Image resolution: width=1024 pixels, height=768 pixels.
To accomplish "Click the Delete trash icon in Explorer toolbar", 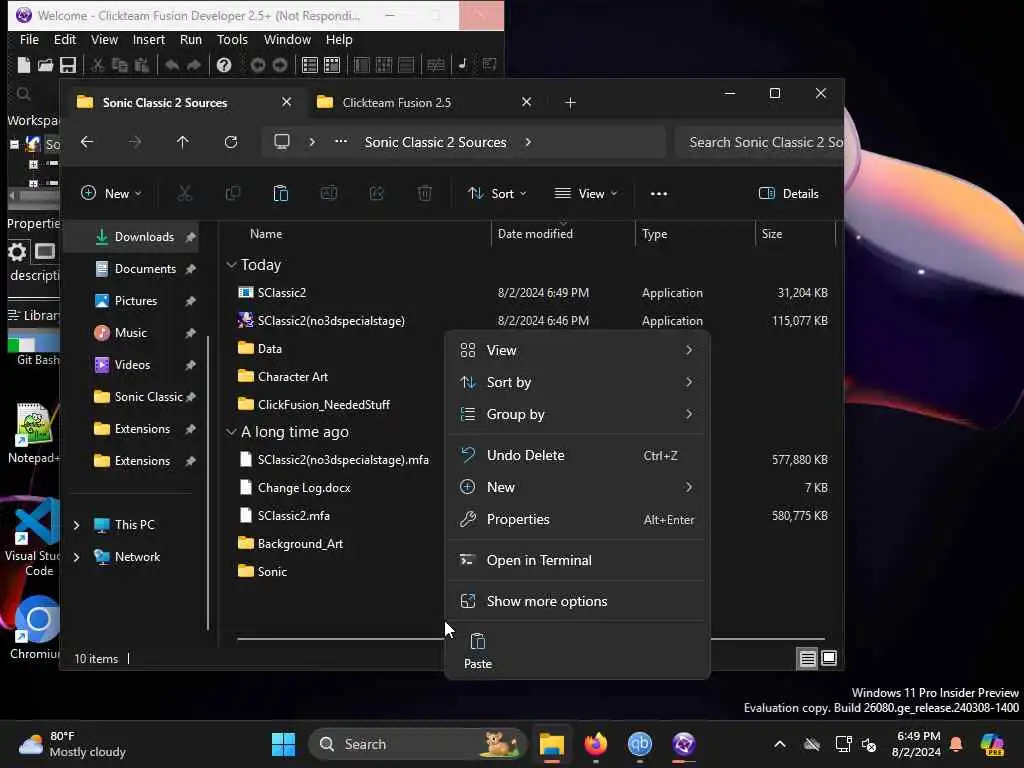I will (424, 193).
